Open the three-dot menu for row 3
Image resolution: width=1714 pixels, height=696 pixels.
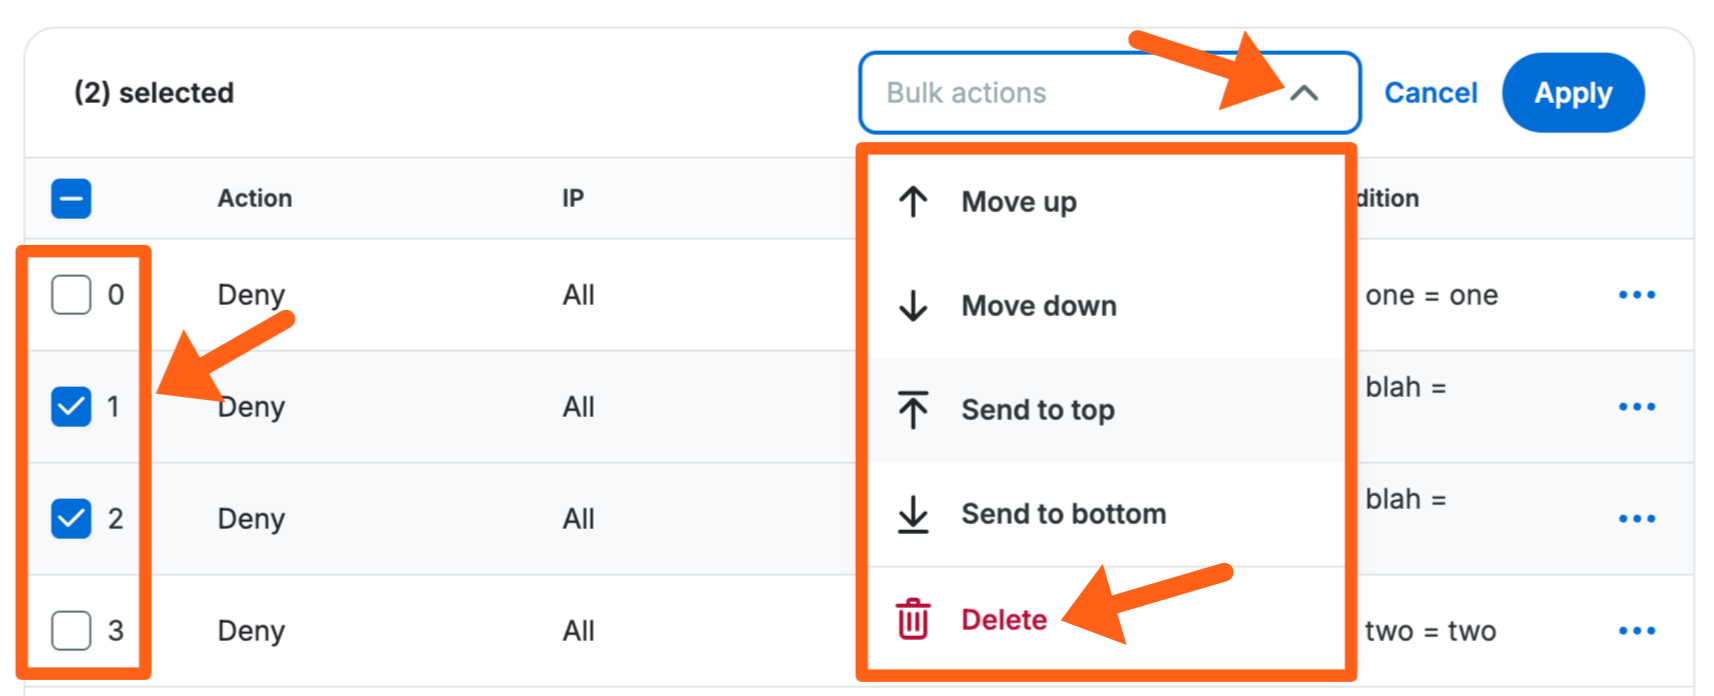coord(1636,631)
